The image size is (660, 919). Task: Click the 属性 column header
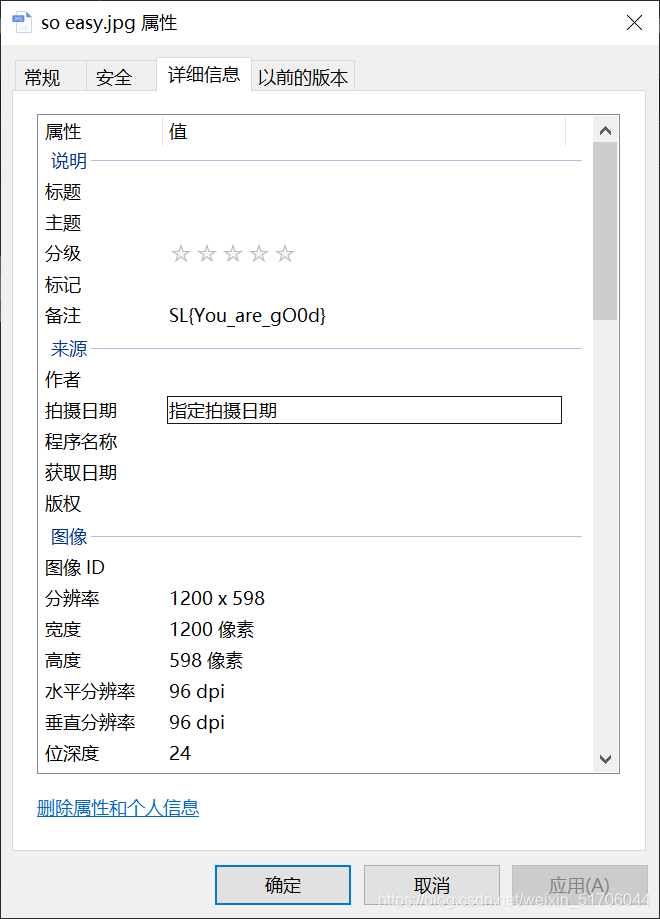point(100,131)
